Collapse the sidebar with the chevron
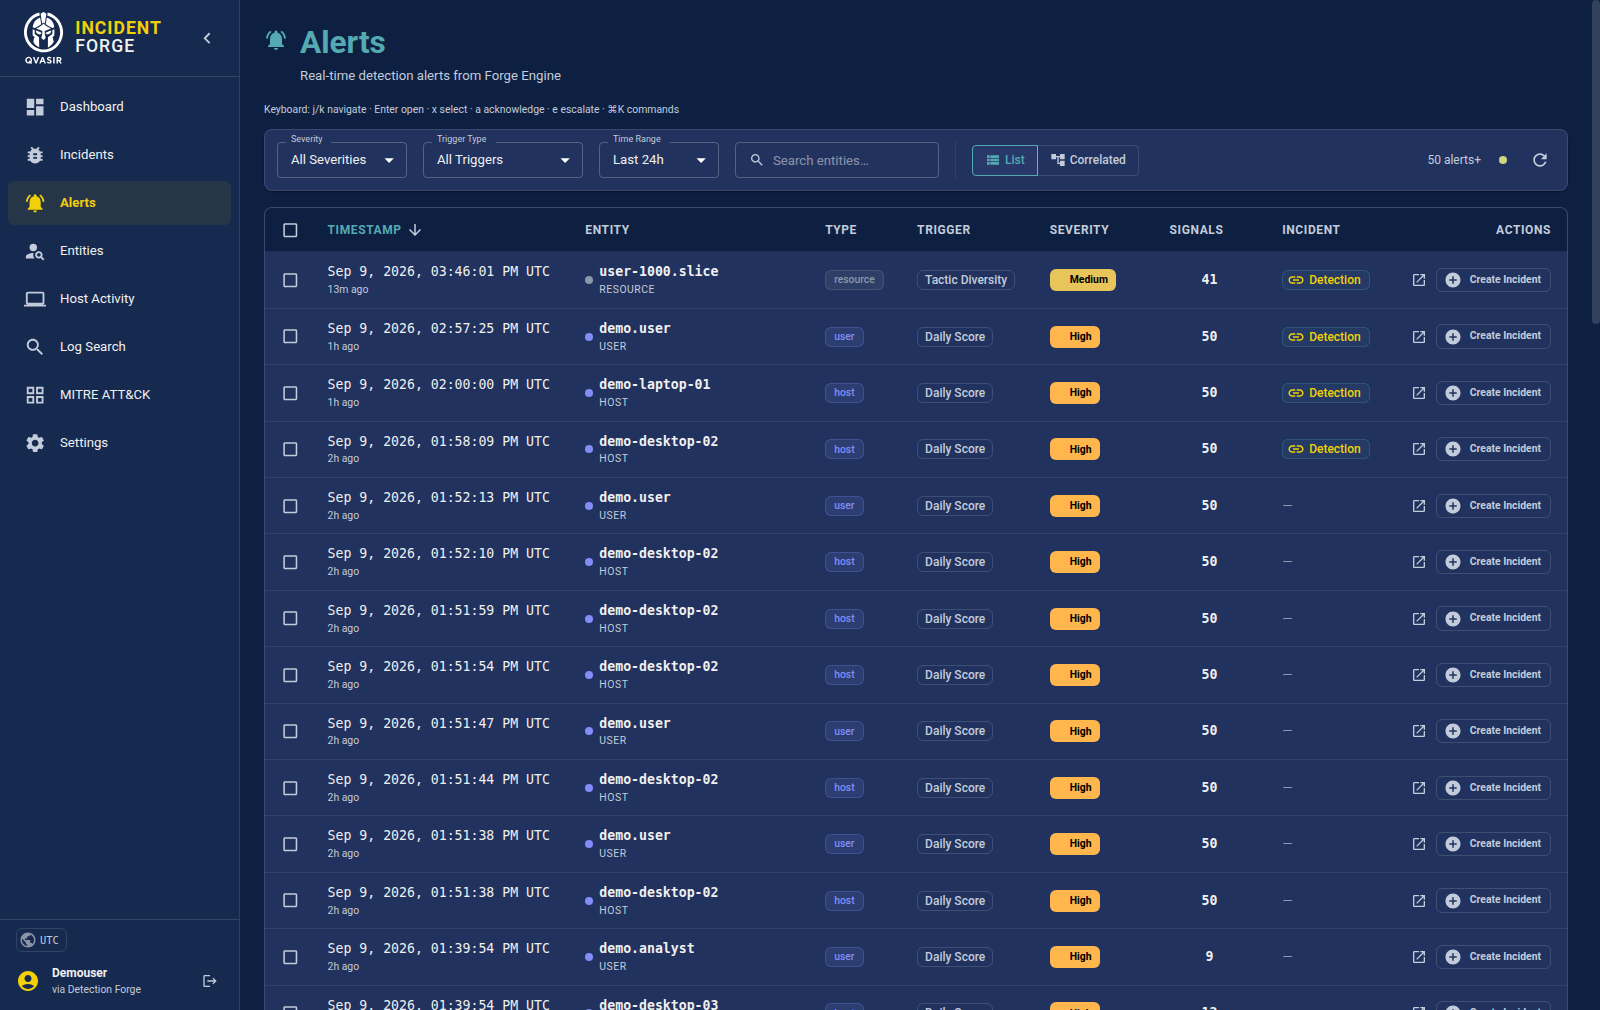The height and width of the screenshot is (1010, 1600). click(207, 38)
